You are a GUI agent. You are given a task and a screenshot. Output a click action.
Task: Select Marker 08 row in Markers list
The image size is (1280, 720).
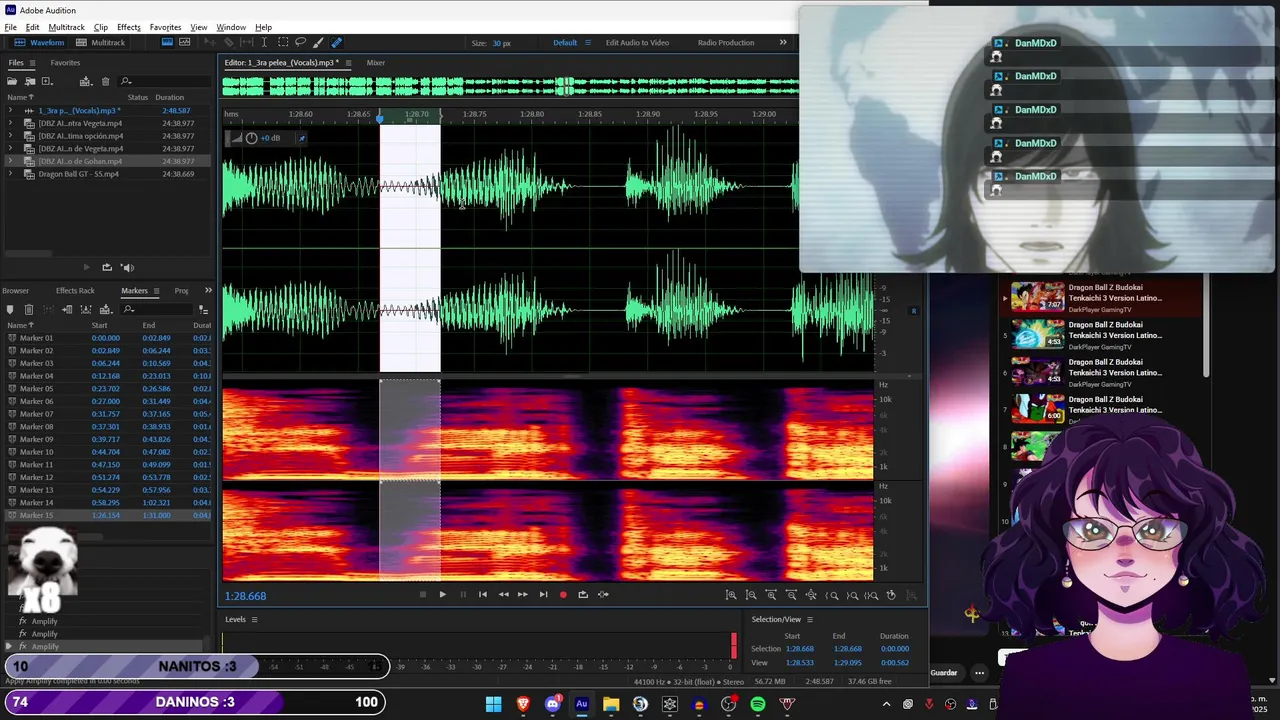coord(108,426)
